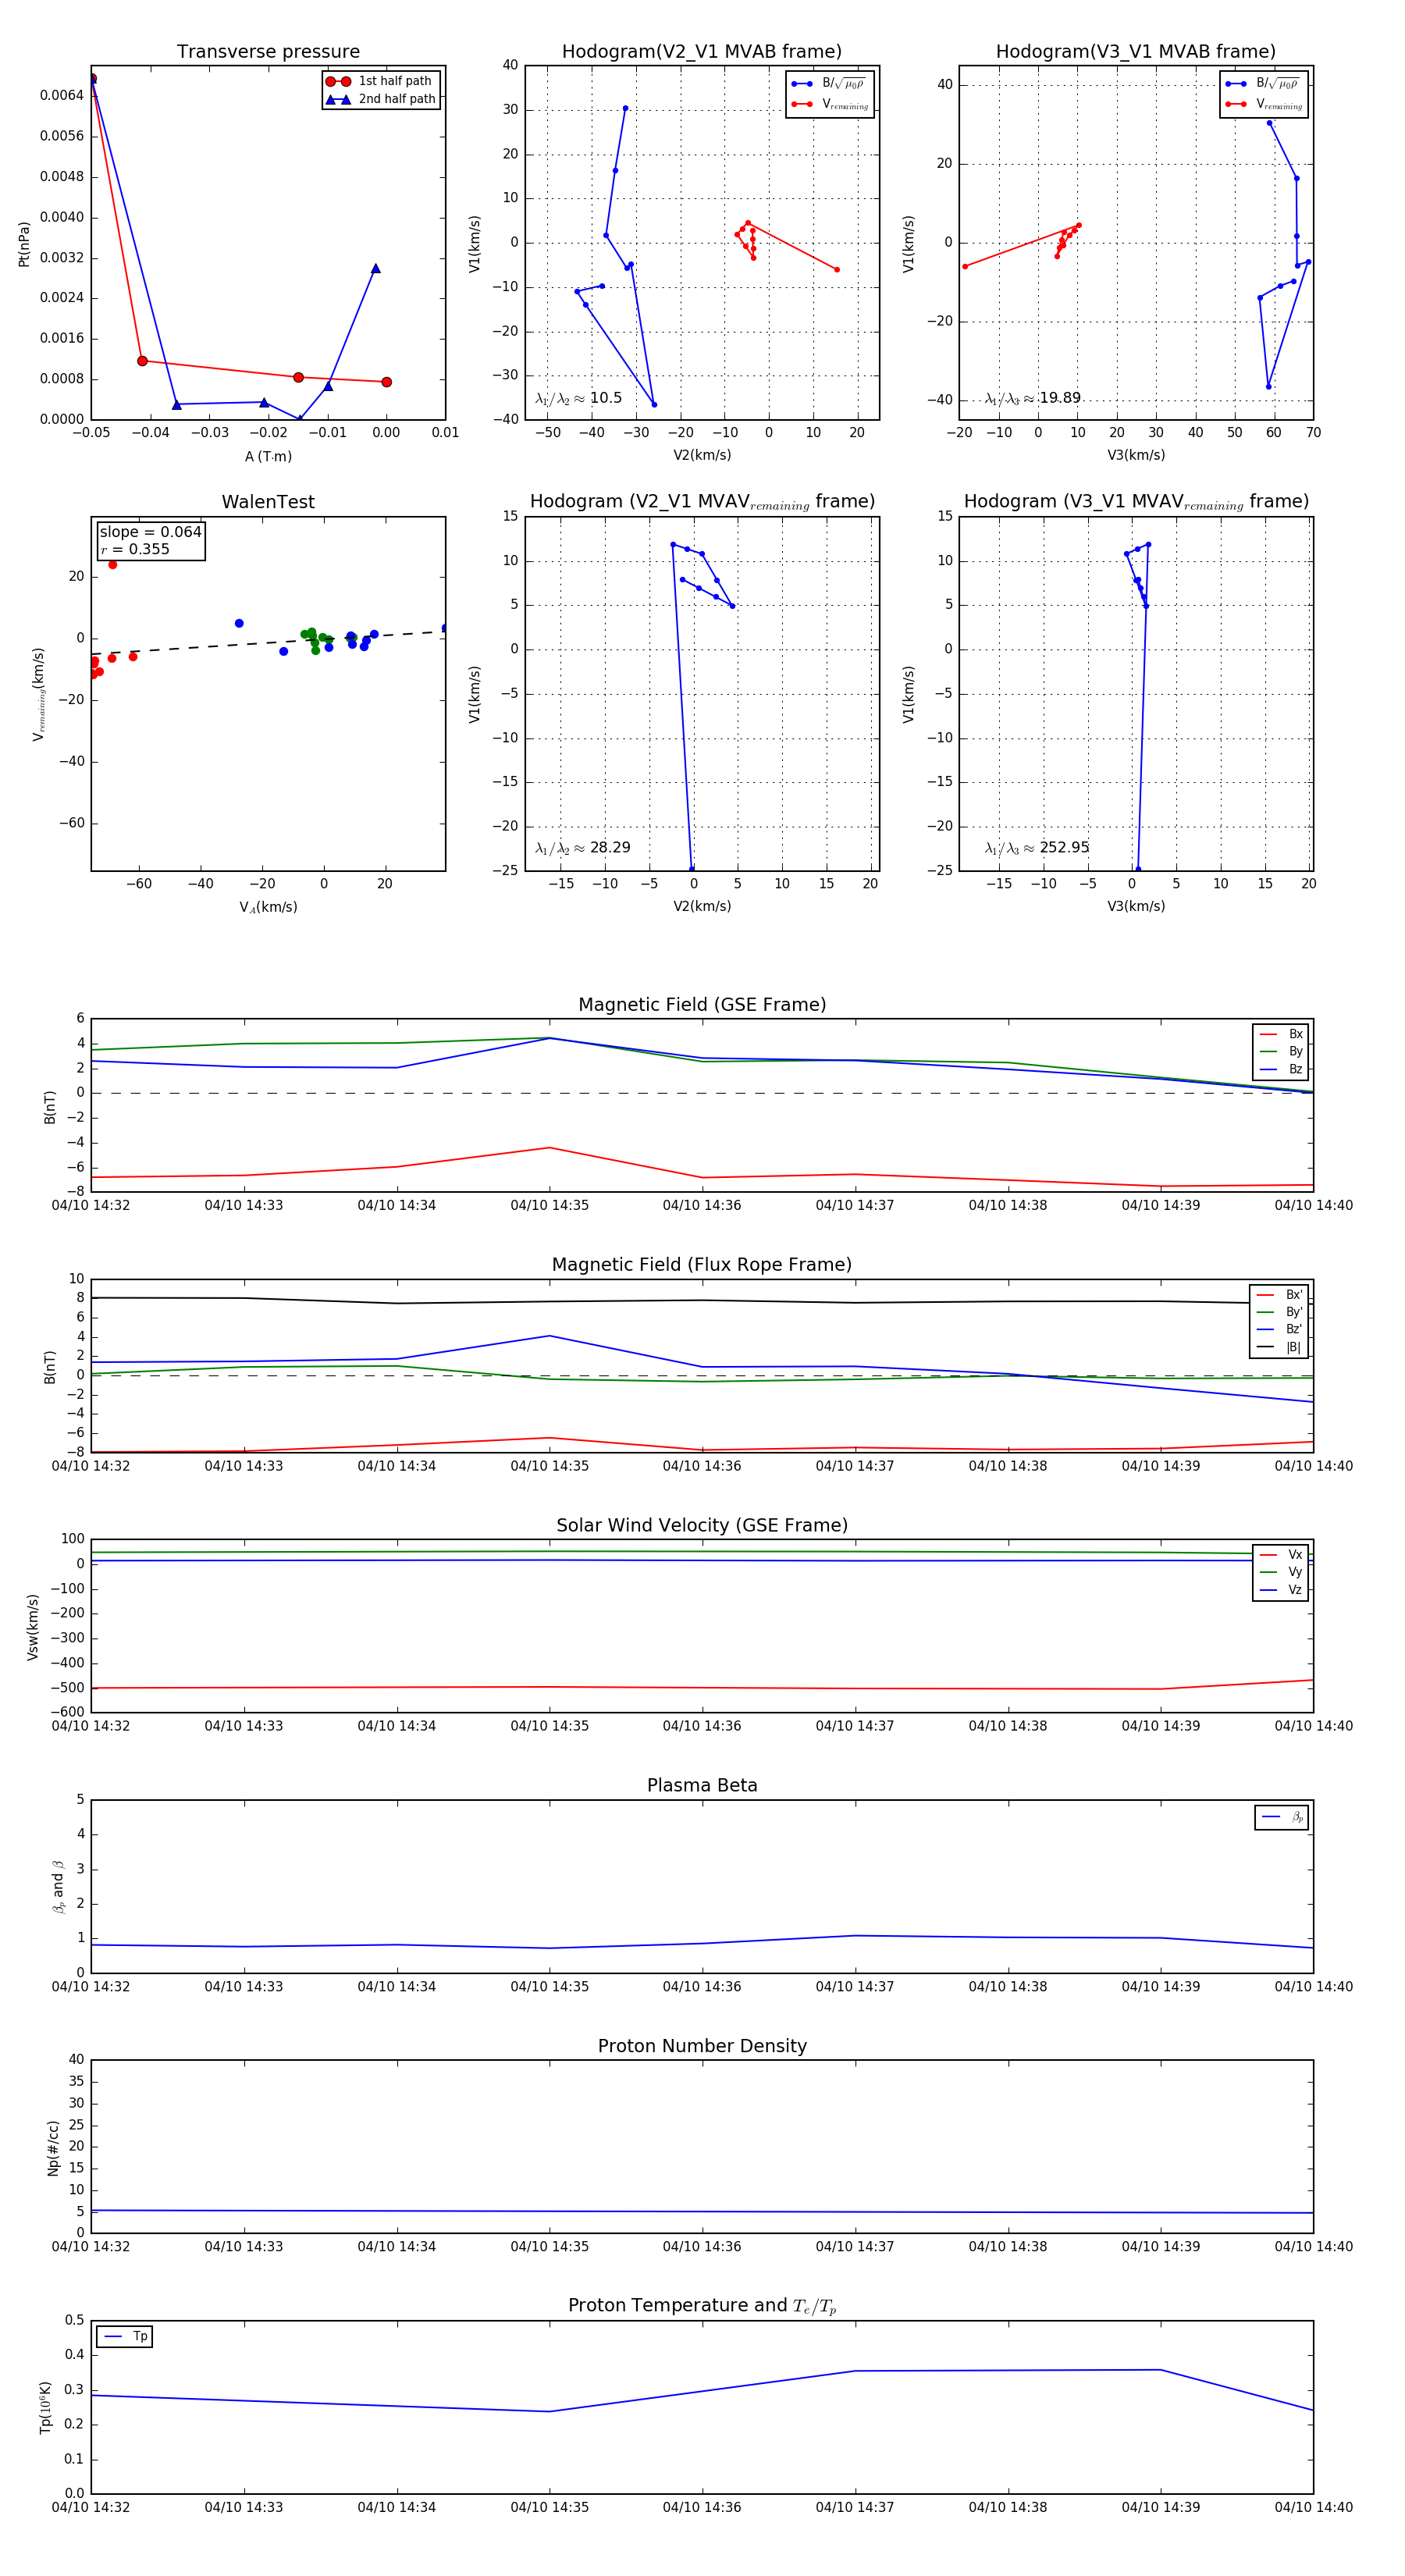Select the 'Vy' legend entry
Viewport: 1405px width, 2576px height.
(1282, 1572)
